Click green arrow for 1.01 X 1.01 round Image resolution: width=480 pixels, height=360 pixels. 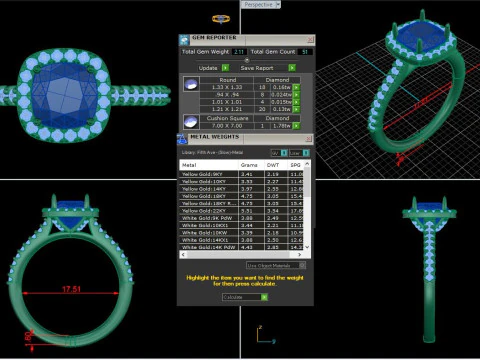pyautogui.click(x=296, y=102)
